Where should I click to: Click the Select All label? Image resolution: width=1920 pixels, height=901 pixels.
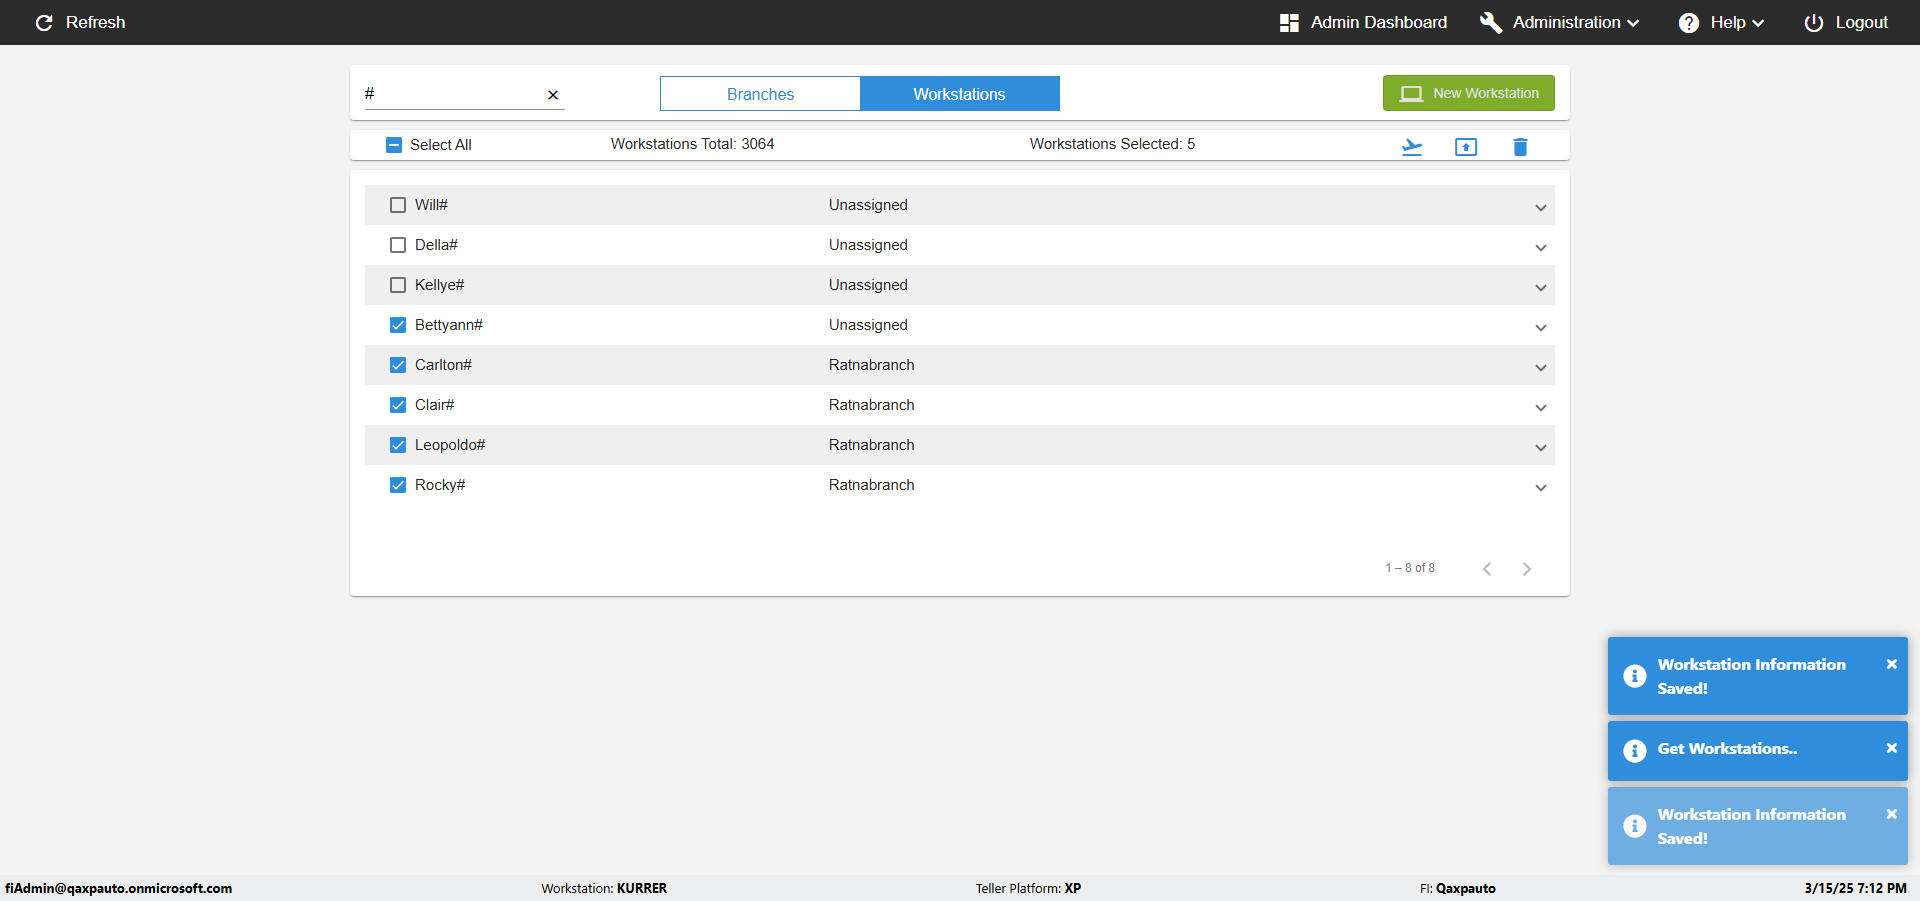pos(440,145)
